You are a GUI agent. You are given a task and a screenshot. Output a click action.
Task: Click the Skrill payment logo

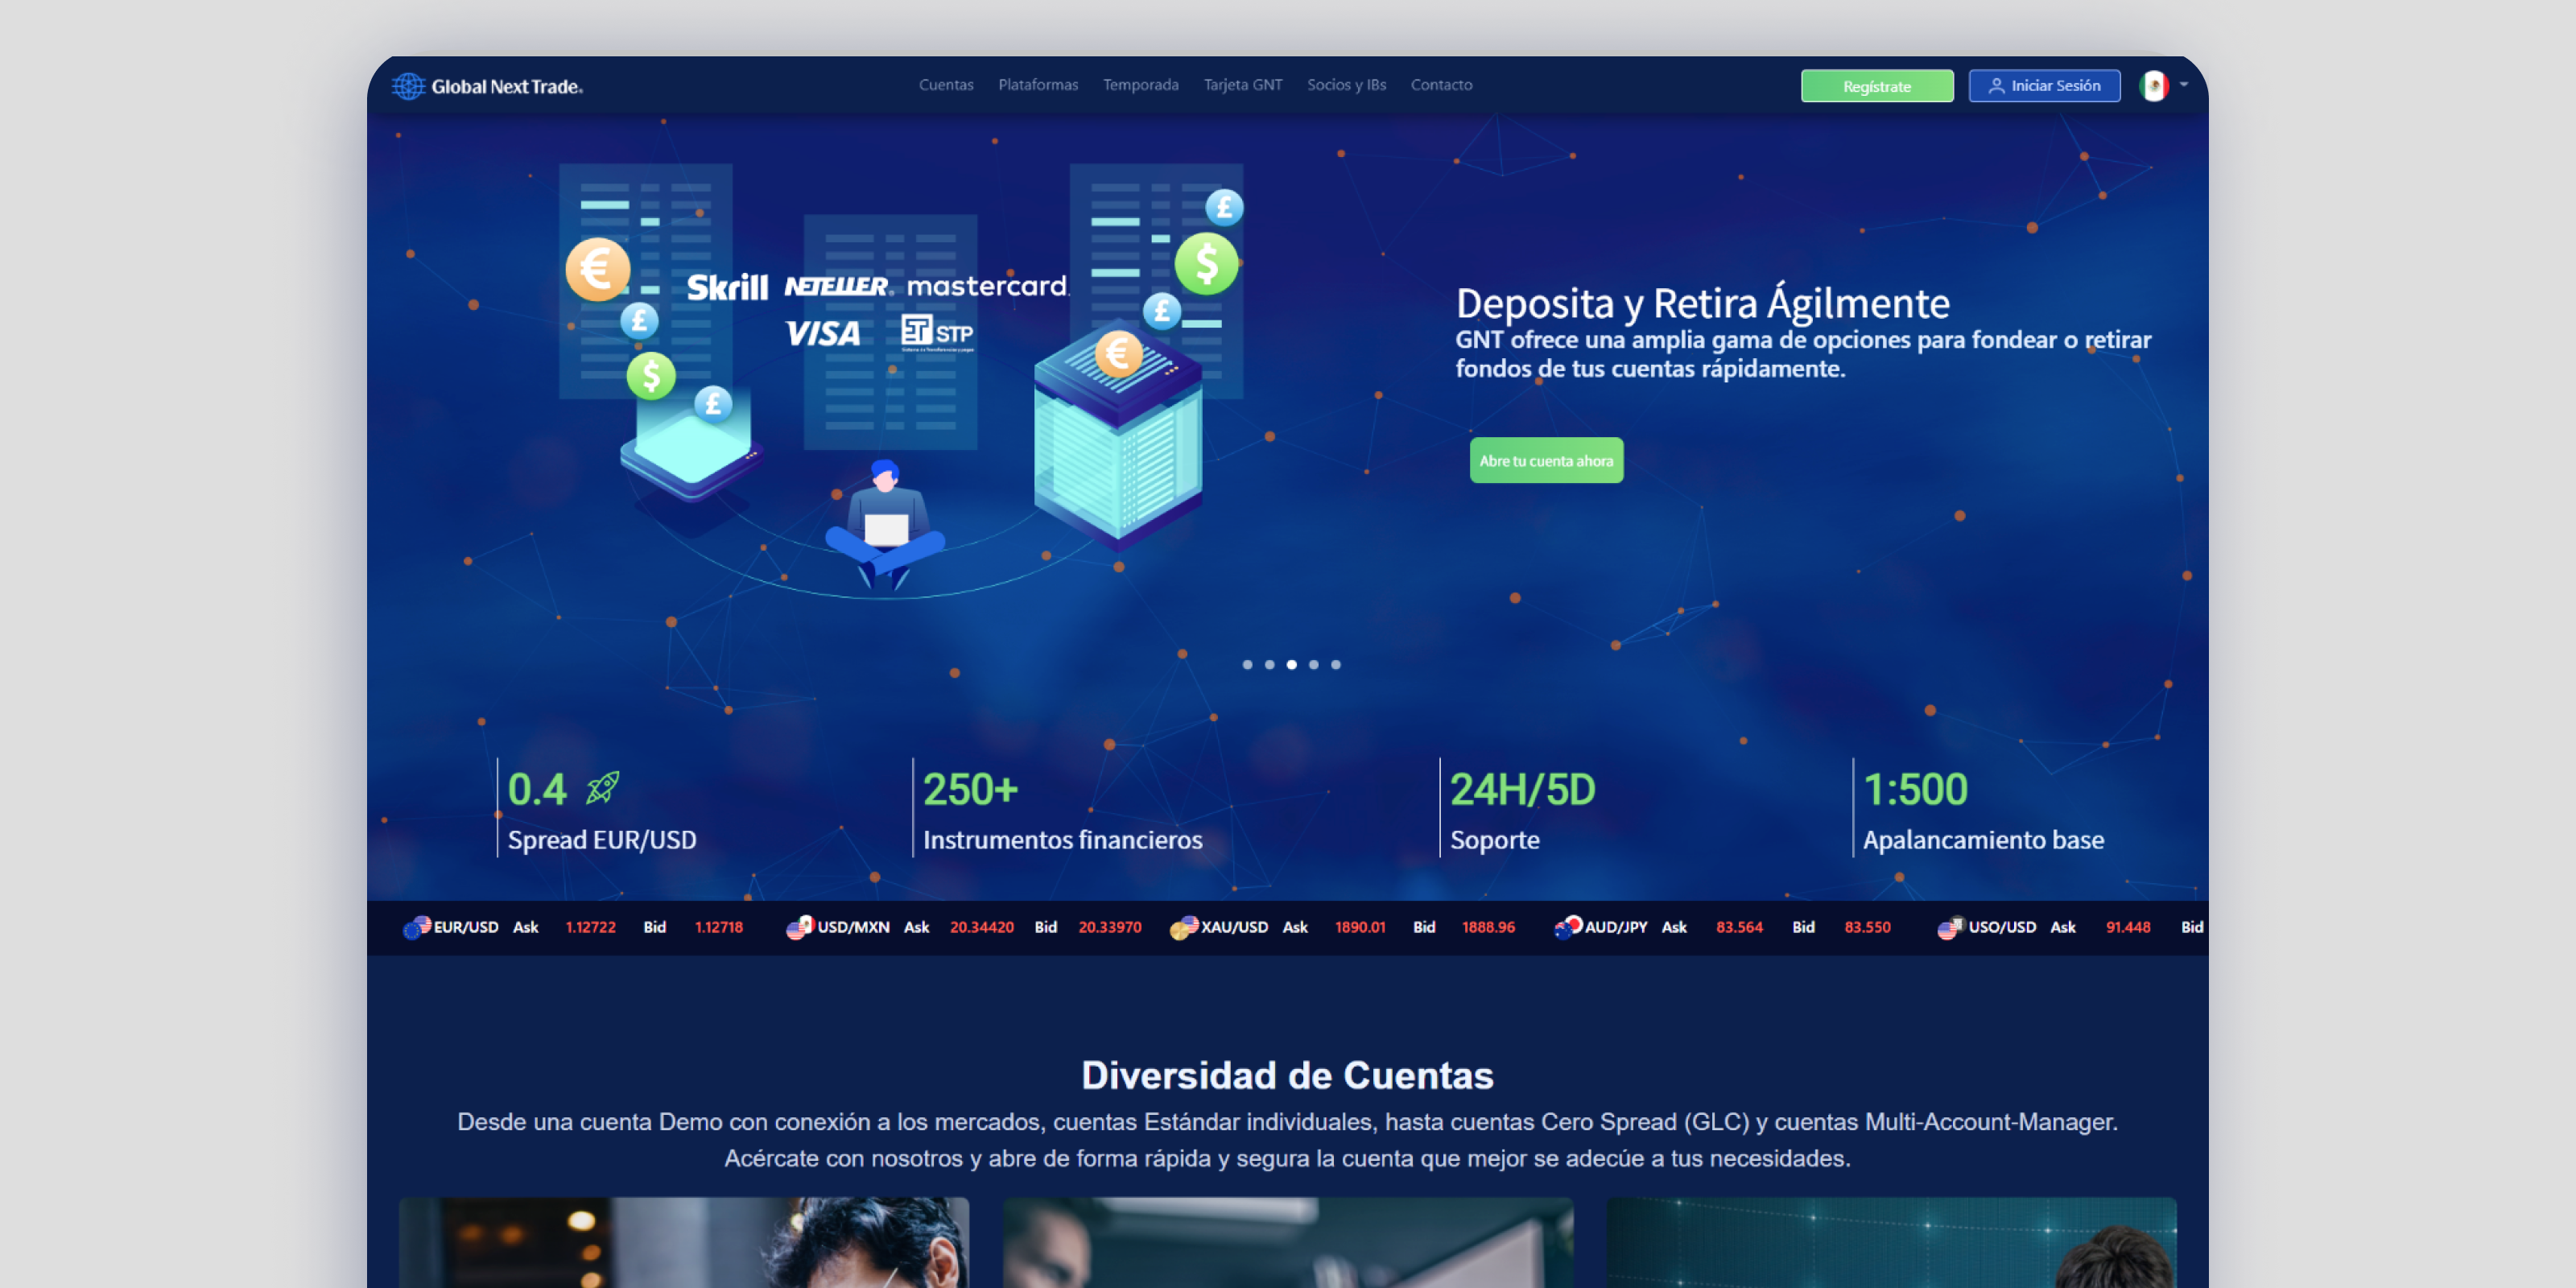[727, 288]
